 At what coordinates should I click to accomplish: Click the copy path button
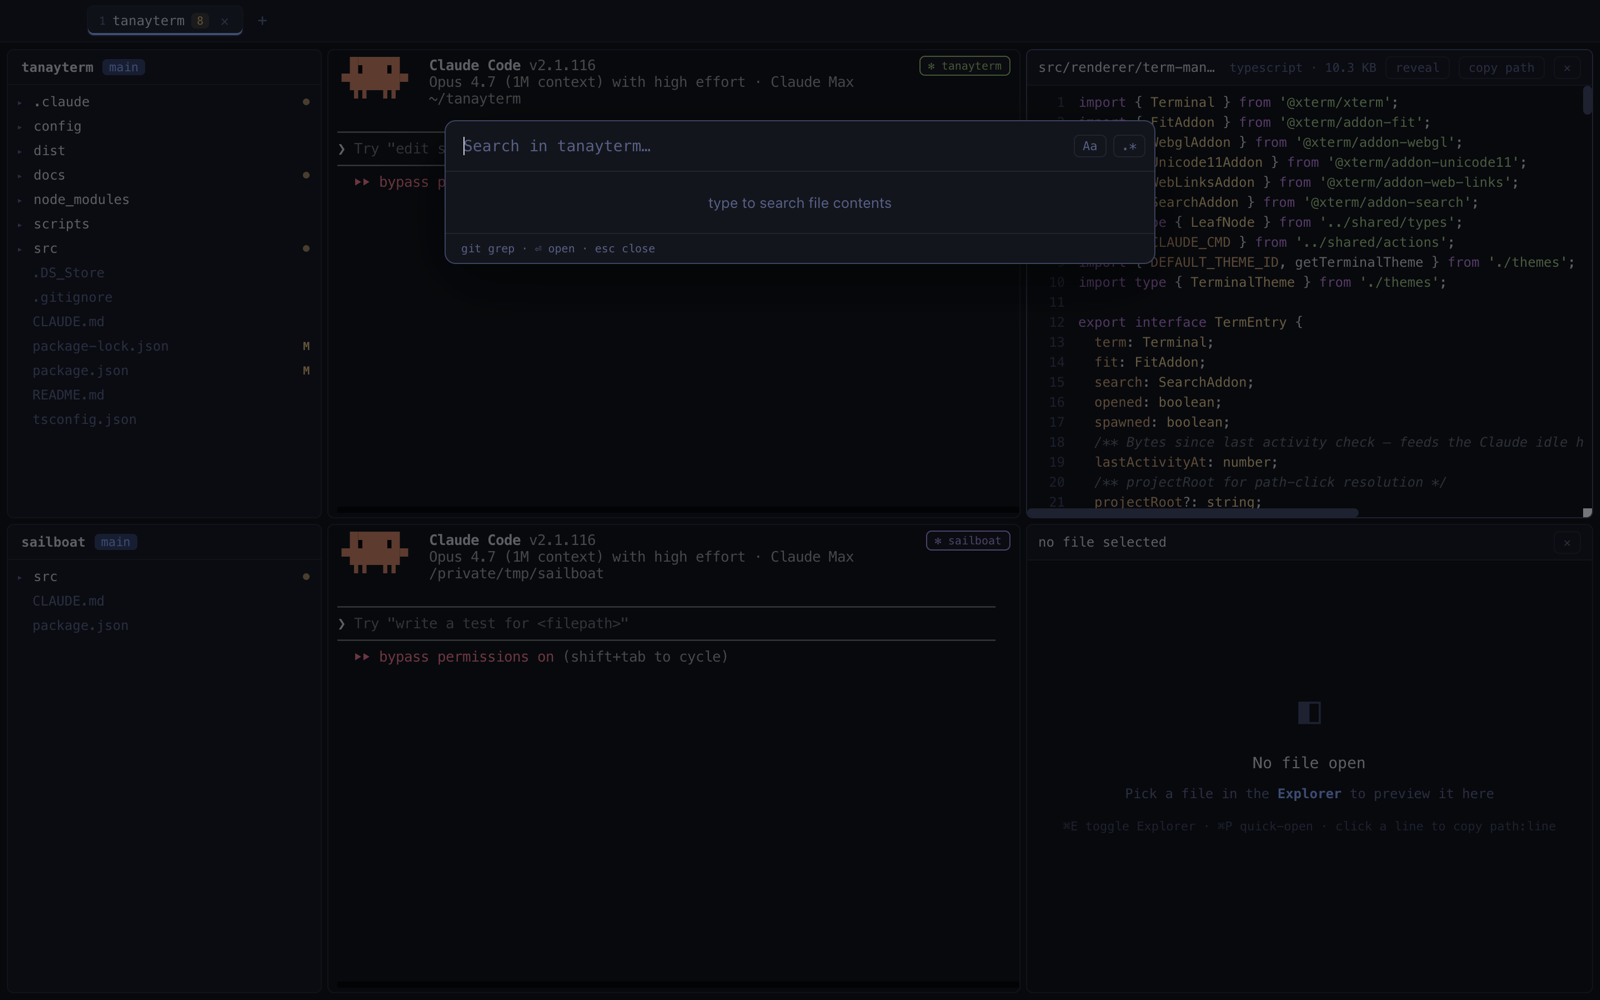(1501, 68)
